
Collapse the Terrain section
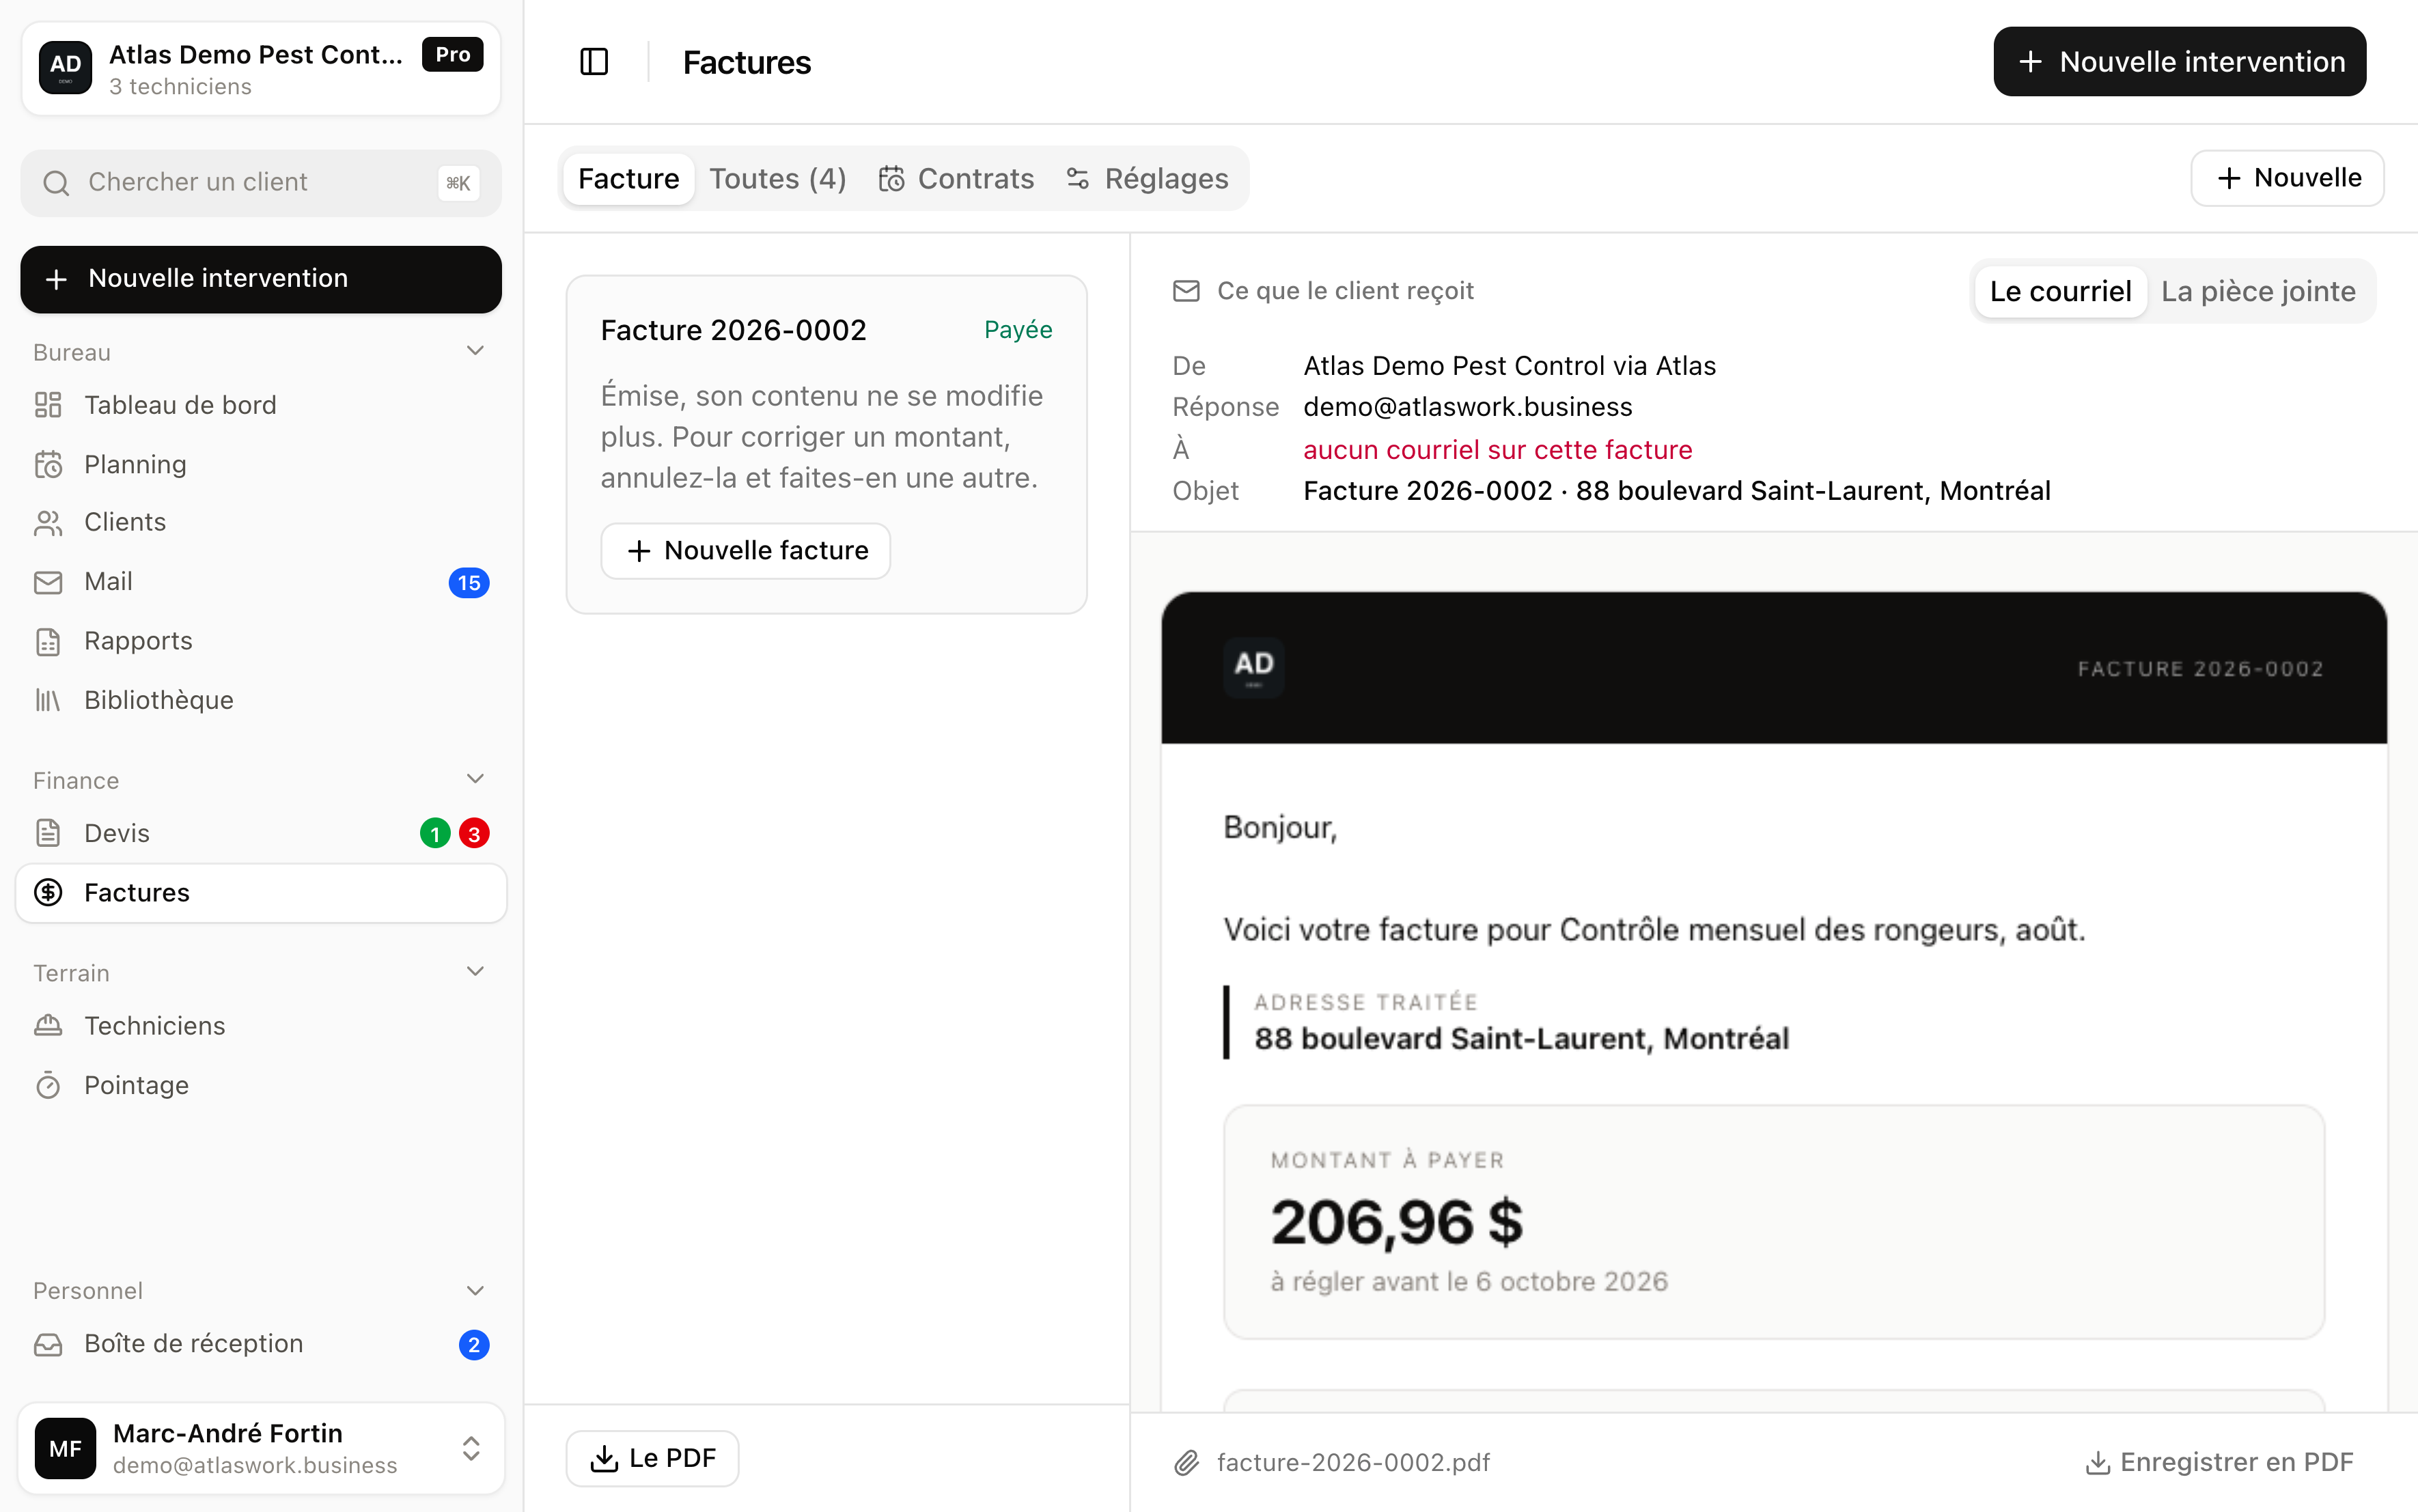[476, 972]
